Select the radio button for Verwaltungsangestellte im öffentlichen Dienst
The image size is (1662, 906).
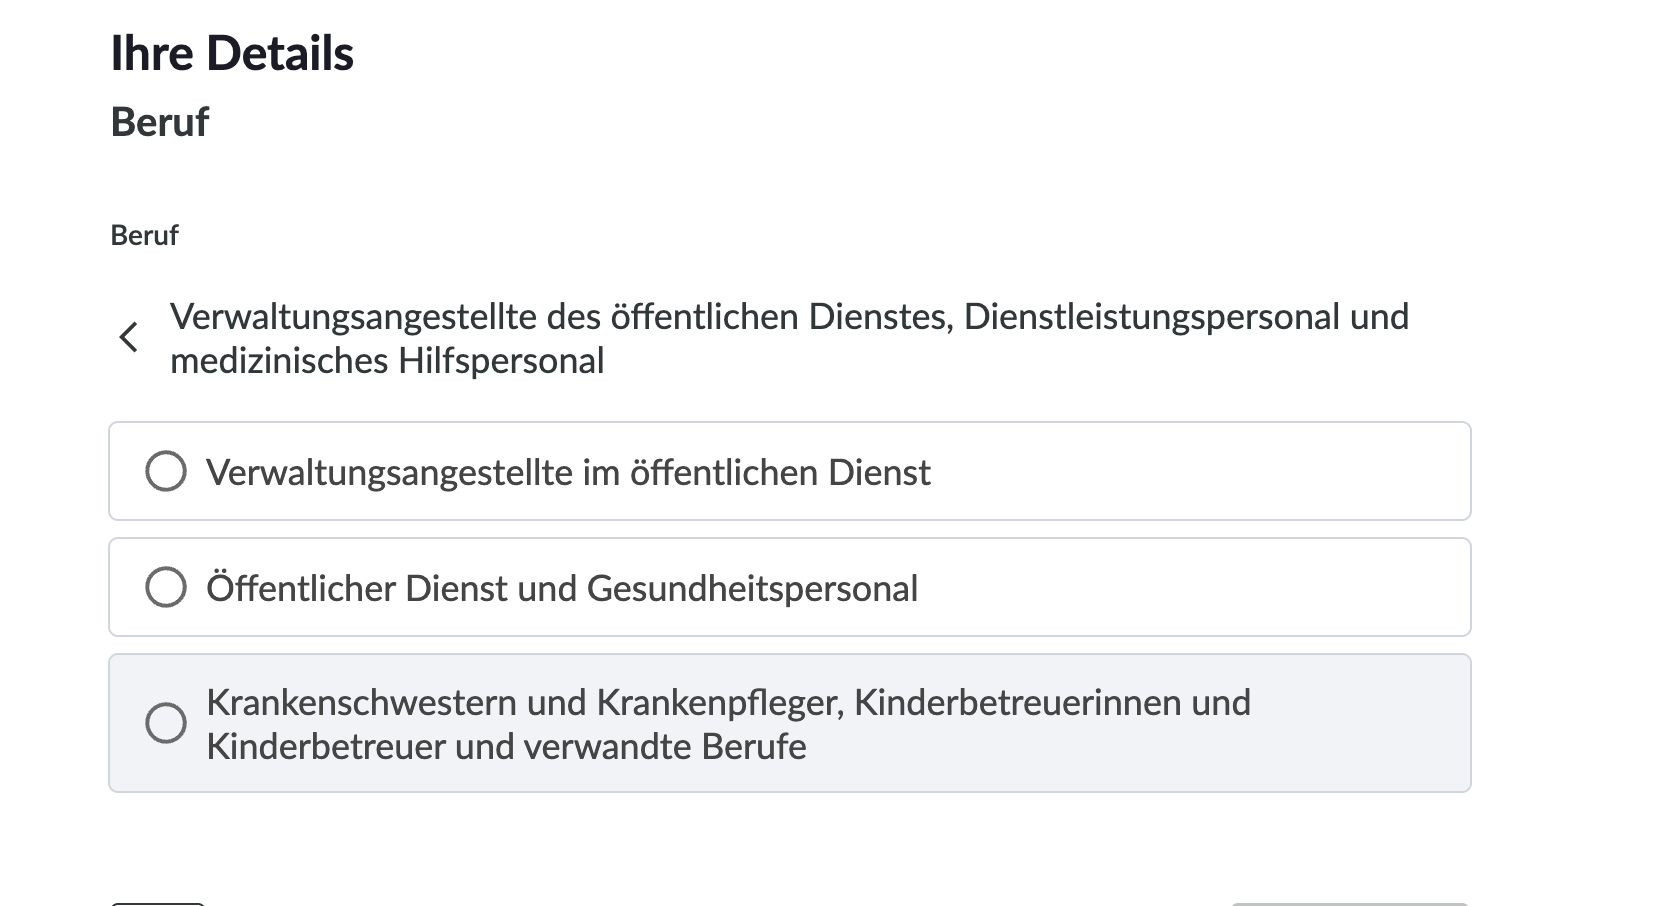[x=166, y=471]
